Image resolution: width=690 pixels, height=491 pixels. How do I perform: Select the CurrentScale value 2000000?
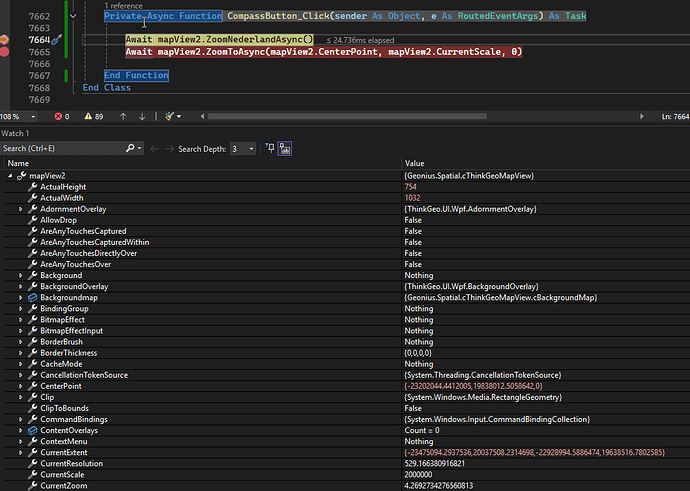pos(418,475)
